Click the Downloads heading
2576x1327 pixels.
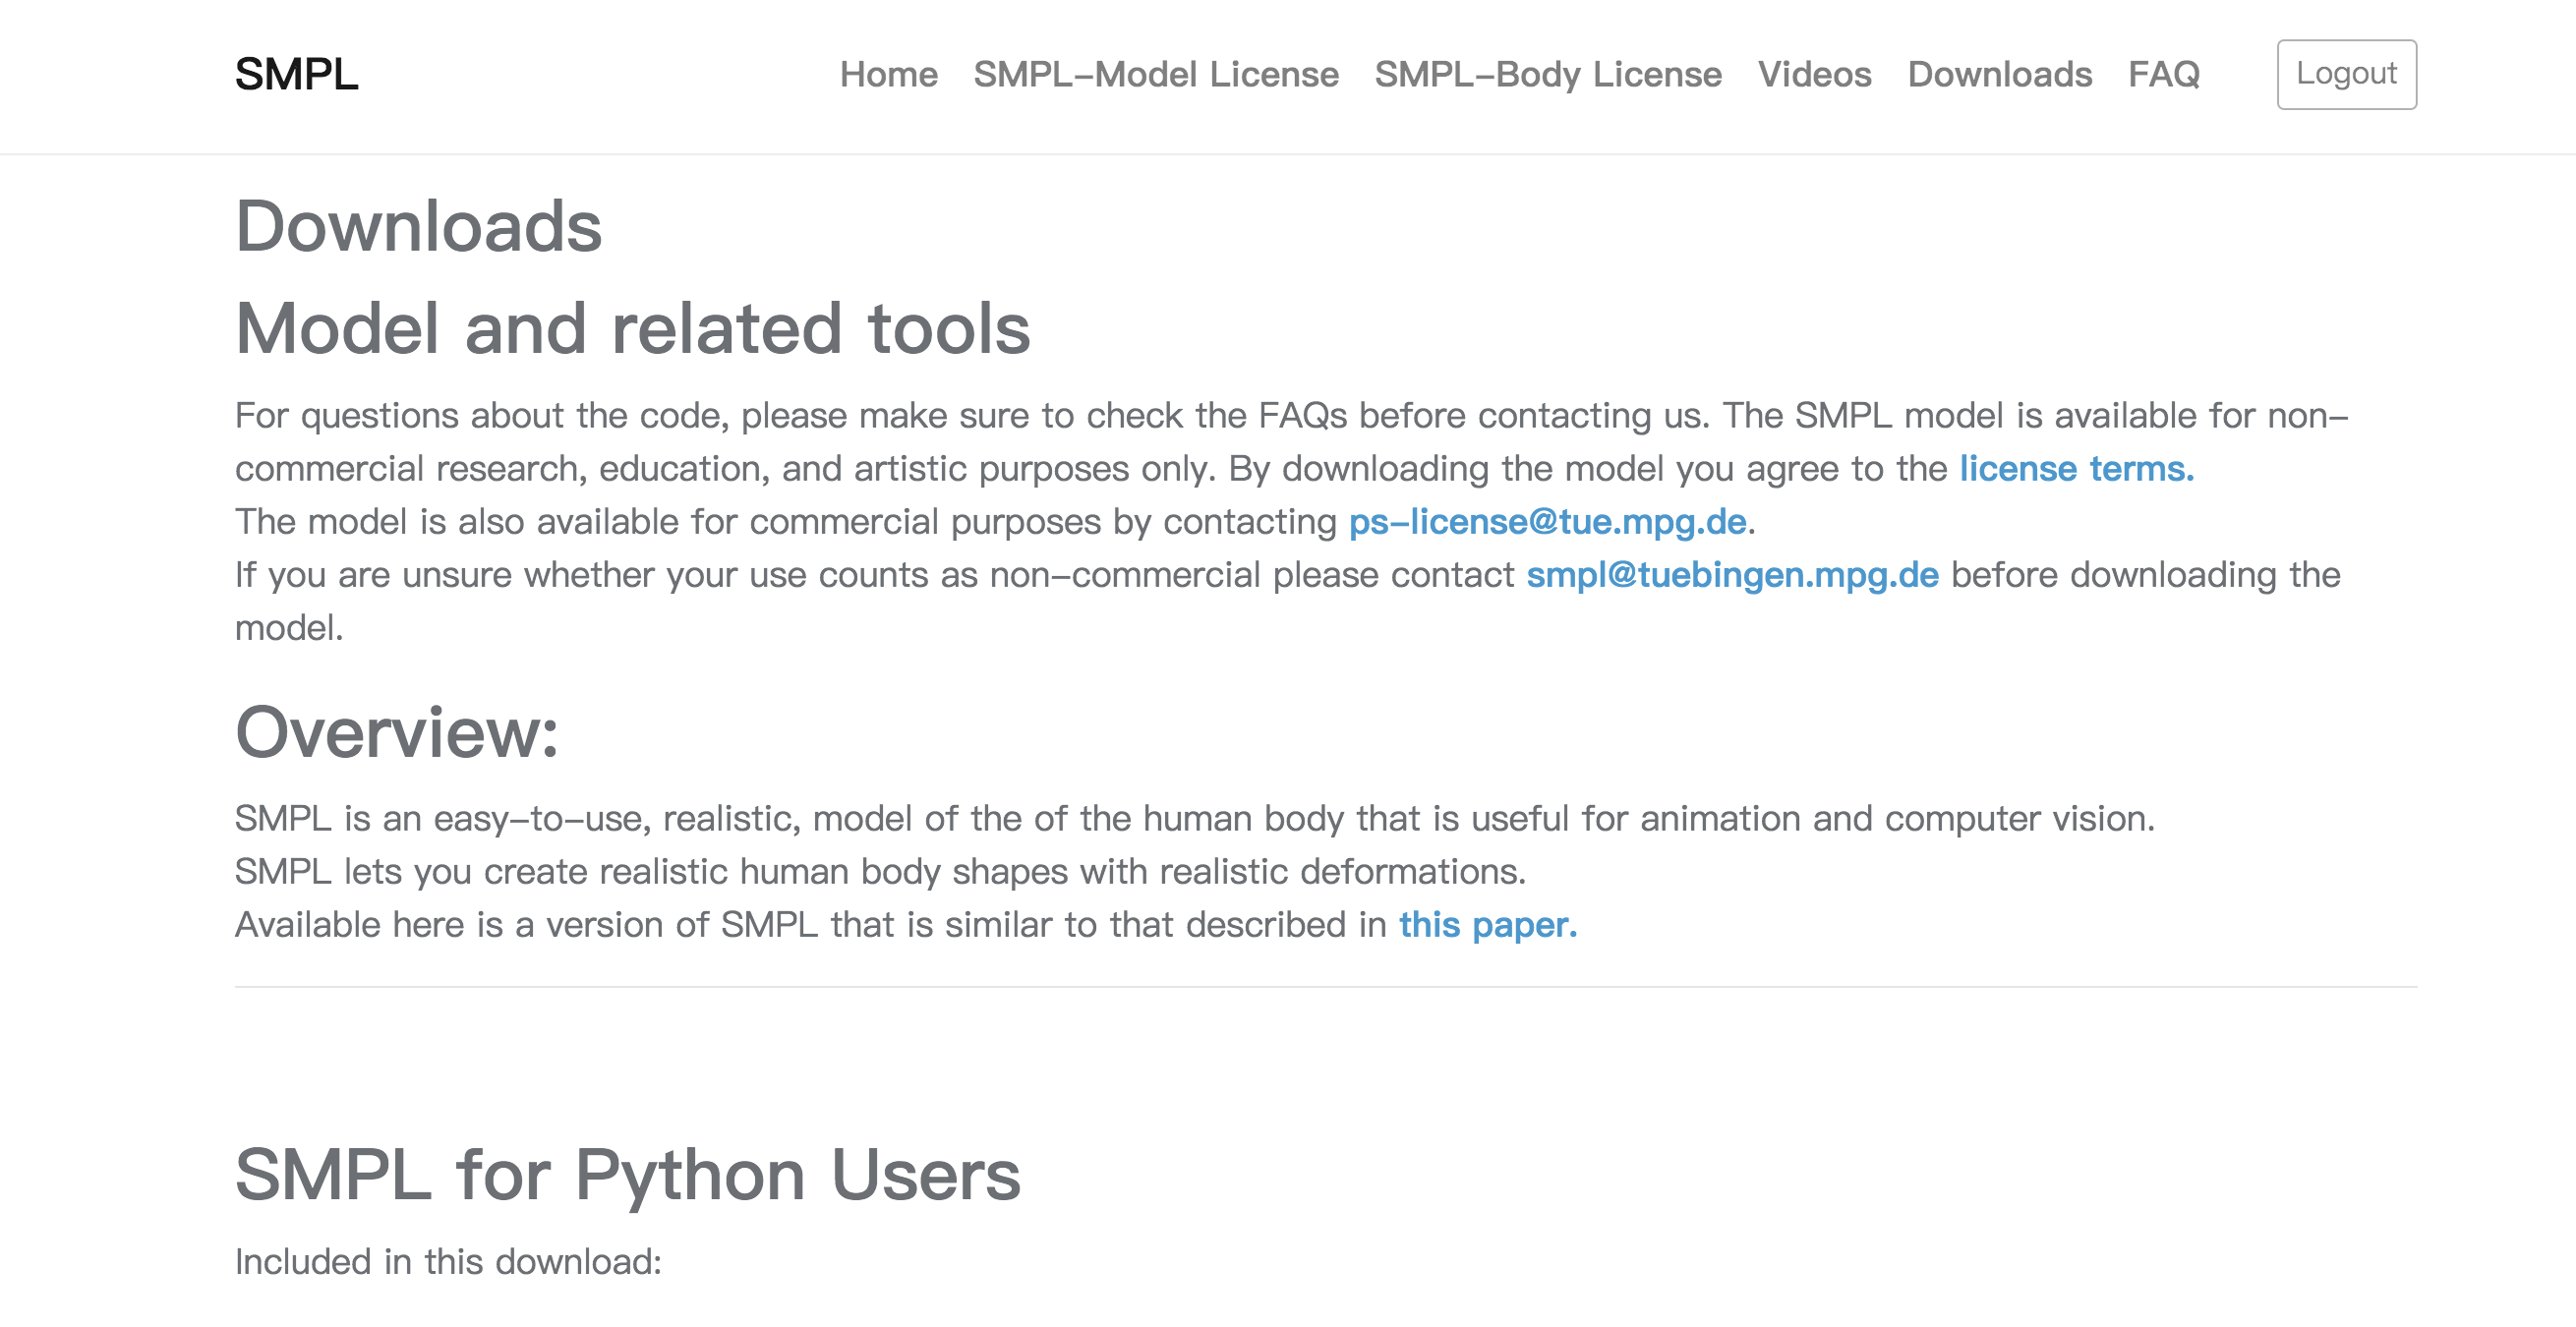[x=418, y=227]
